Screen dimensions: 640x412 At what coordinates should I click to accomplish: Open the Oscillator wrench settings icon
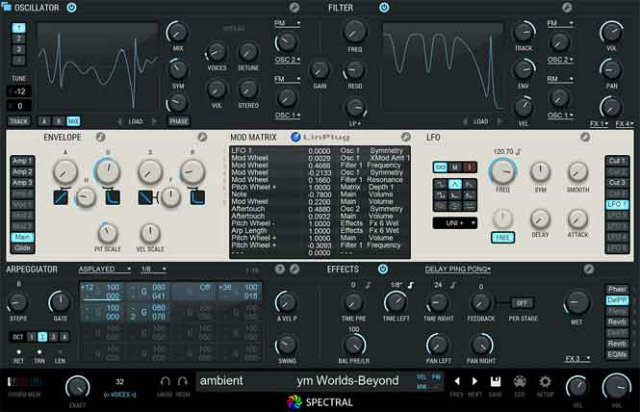pyautogui.click(x=294, y=7)
